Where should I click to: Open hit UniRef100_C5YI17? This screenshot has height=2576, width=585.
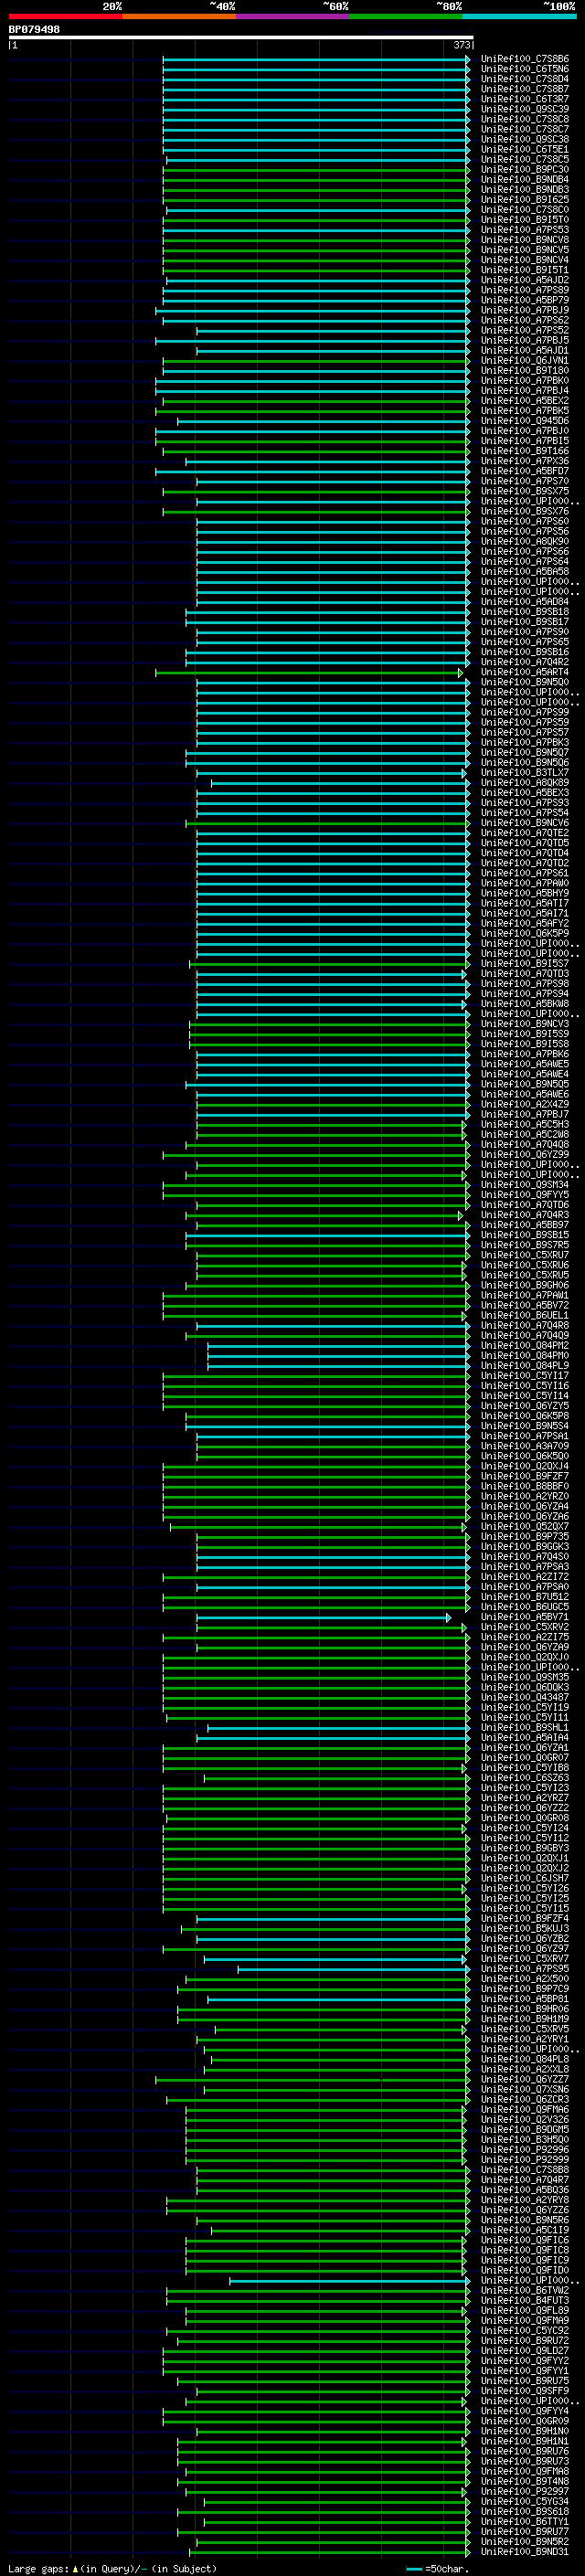click(525, 1376)
